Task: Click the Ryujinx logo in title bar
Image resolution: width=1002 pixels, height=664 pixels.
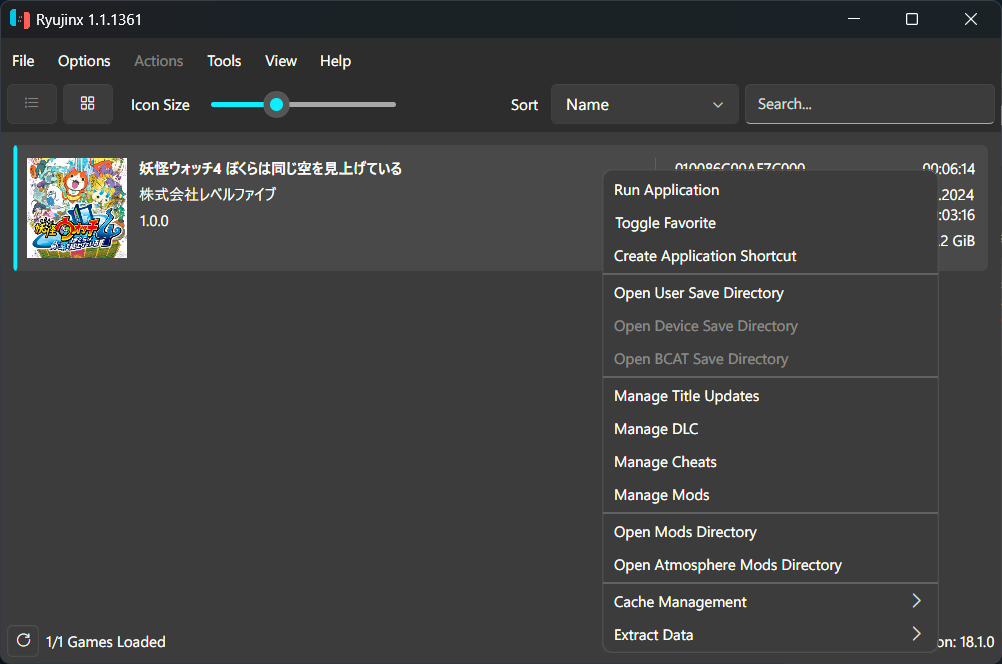Action: tap(20, 19)
